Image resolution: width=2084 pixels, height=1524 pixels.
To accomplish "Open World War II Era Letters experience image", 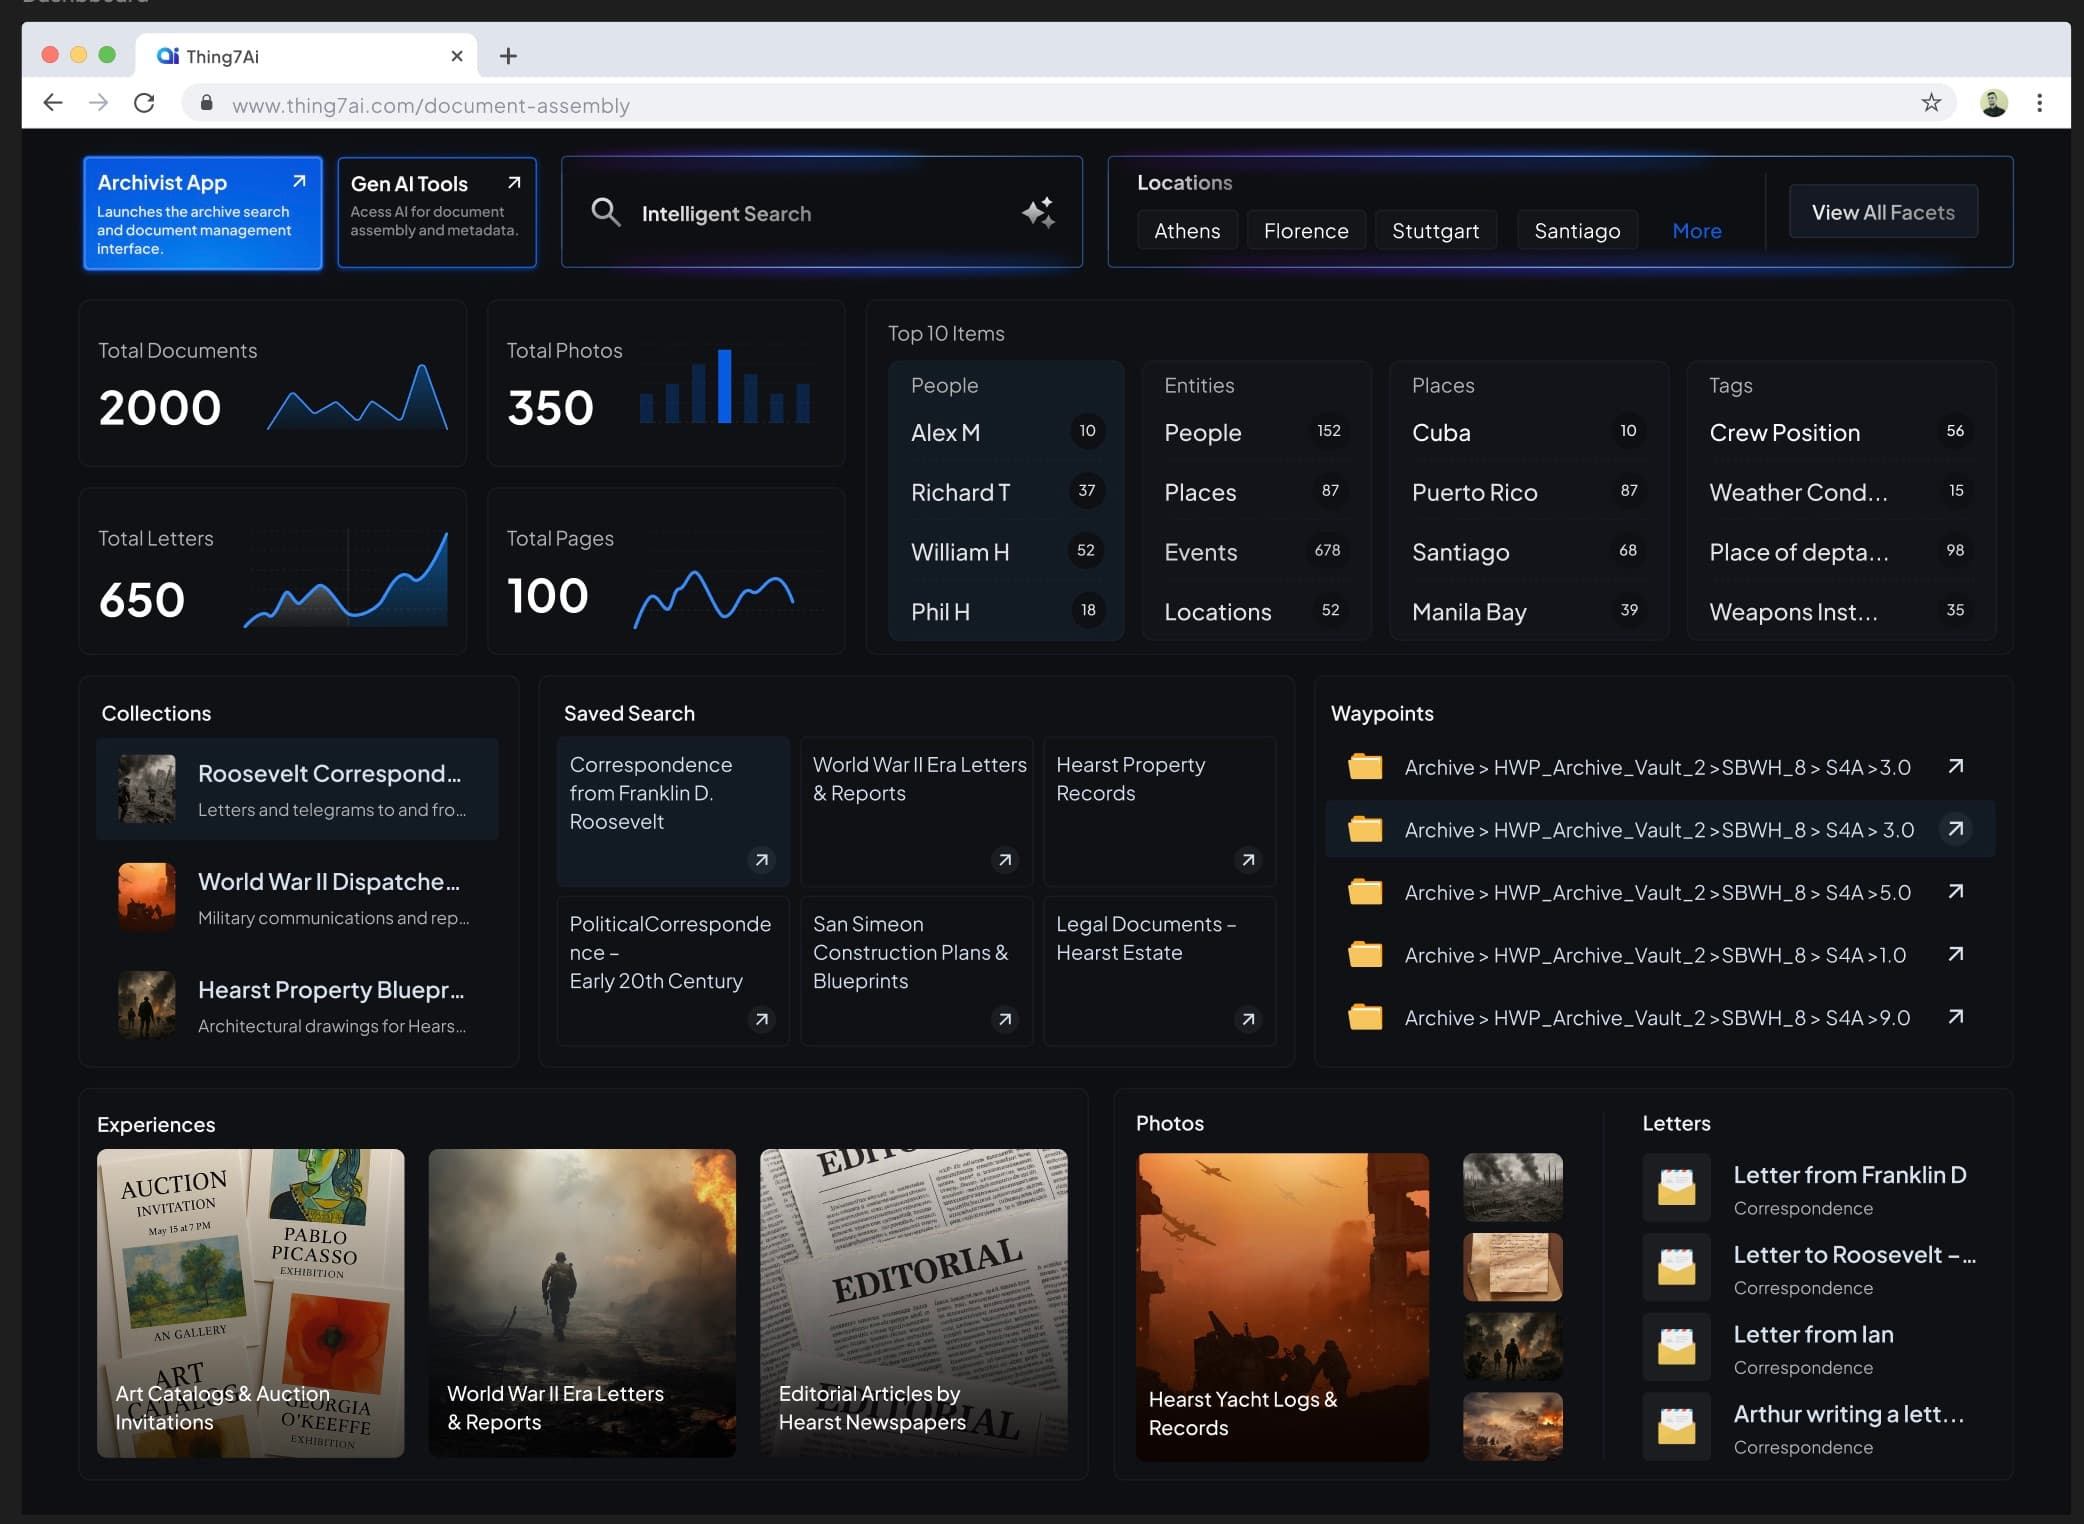I will tap(582, 1303).
